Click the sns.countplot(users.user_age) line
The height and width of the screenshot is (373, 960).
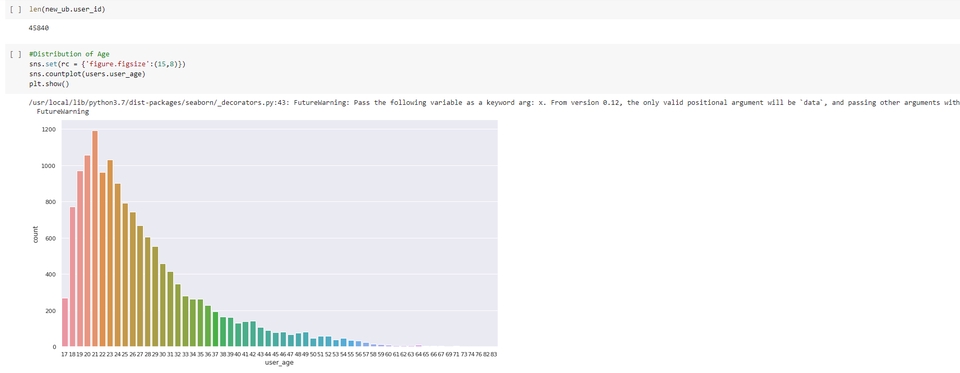pos(87,74)
